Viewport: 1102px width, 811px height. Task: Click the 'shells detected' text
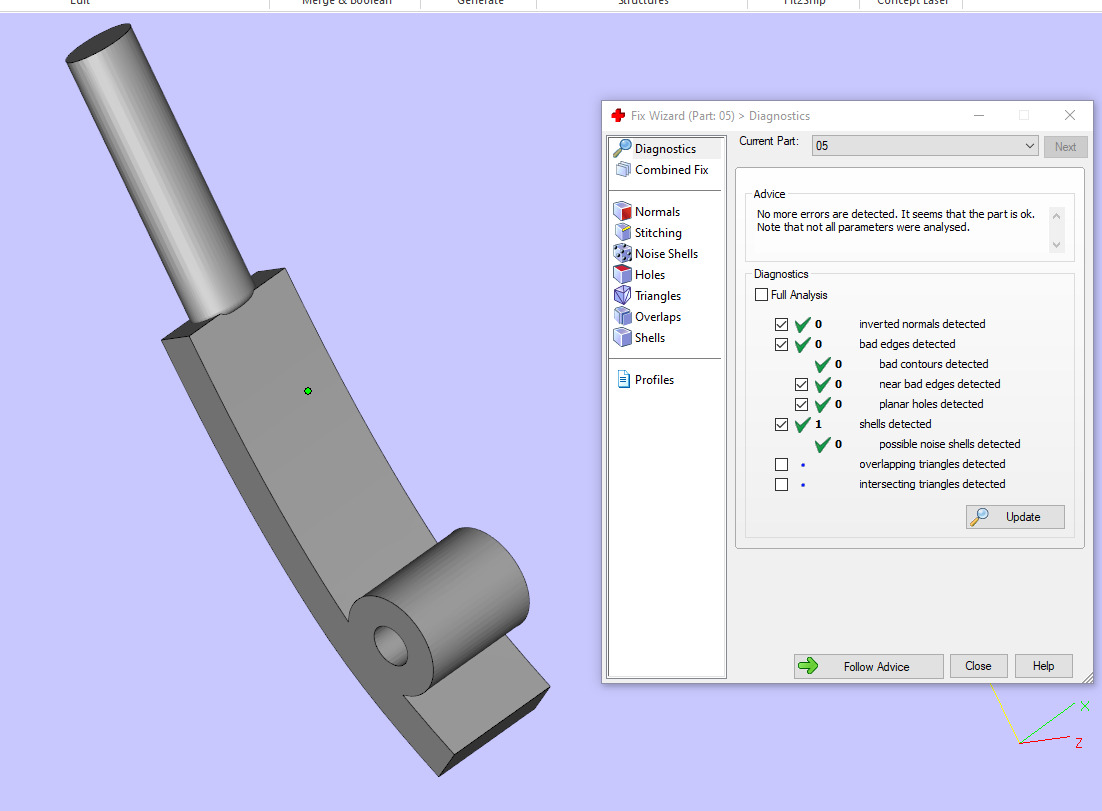point(895,424)
